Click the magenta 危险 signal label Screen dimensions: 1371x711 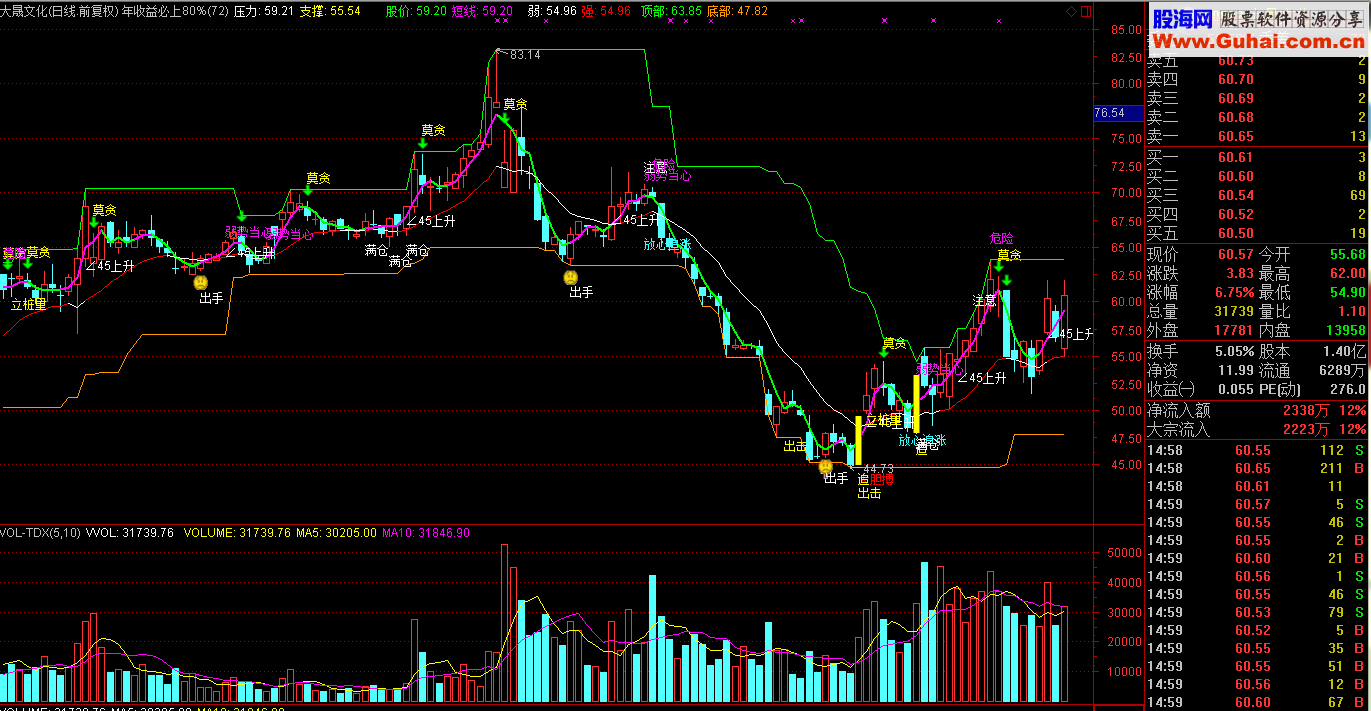tap(1001, 238)
